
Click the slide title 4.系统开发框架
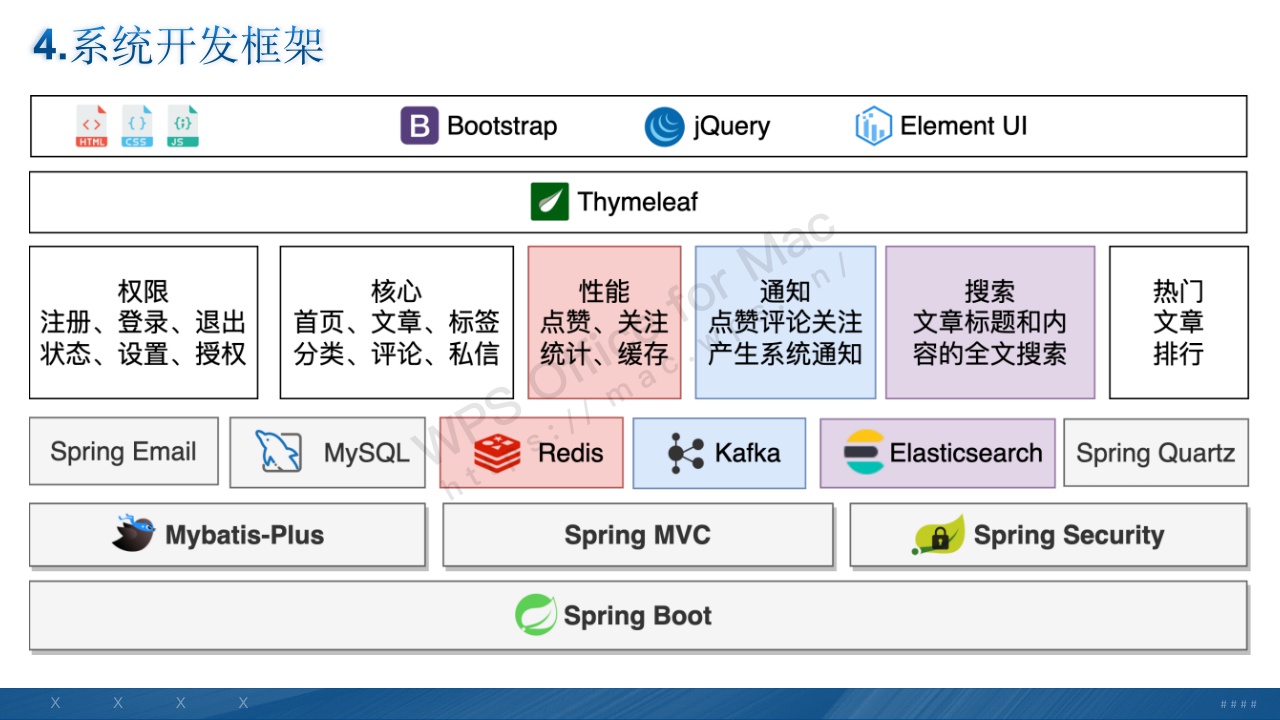(179, 47)
